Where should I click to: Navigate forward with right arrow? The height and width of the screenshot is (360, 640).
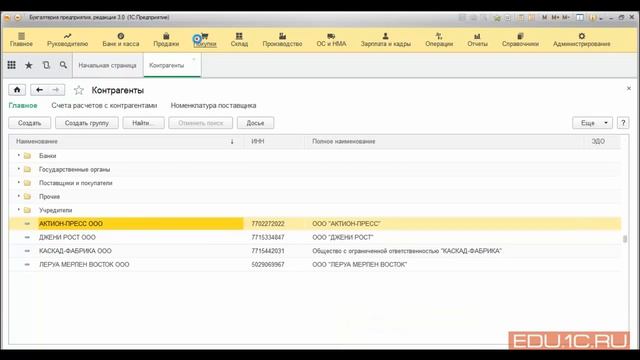56,90
